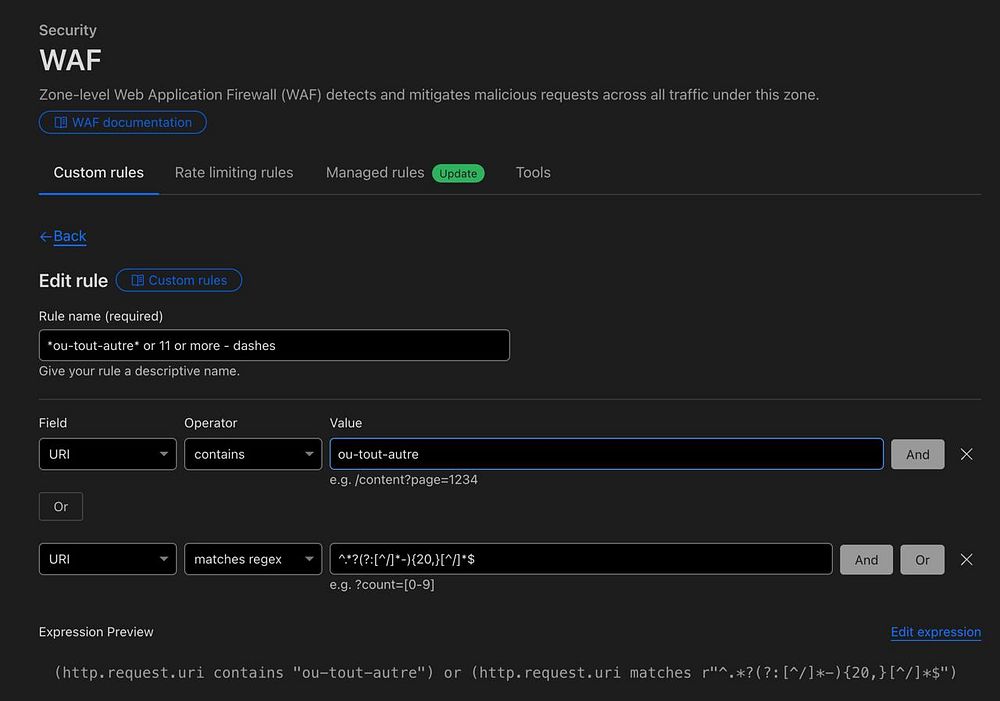Click into the Rule name input field
1000x701 pixels.
[x=274, y=345]
